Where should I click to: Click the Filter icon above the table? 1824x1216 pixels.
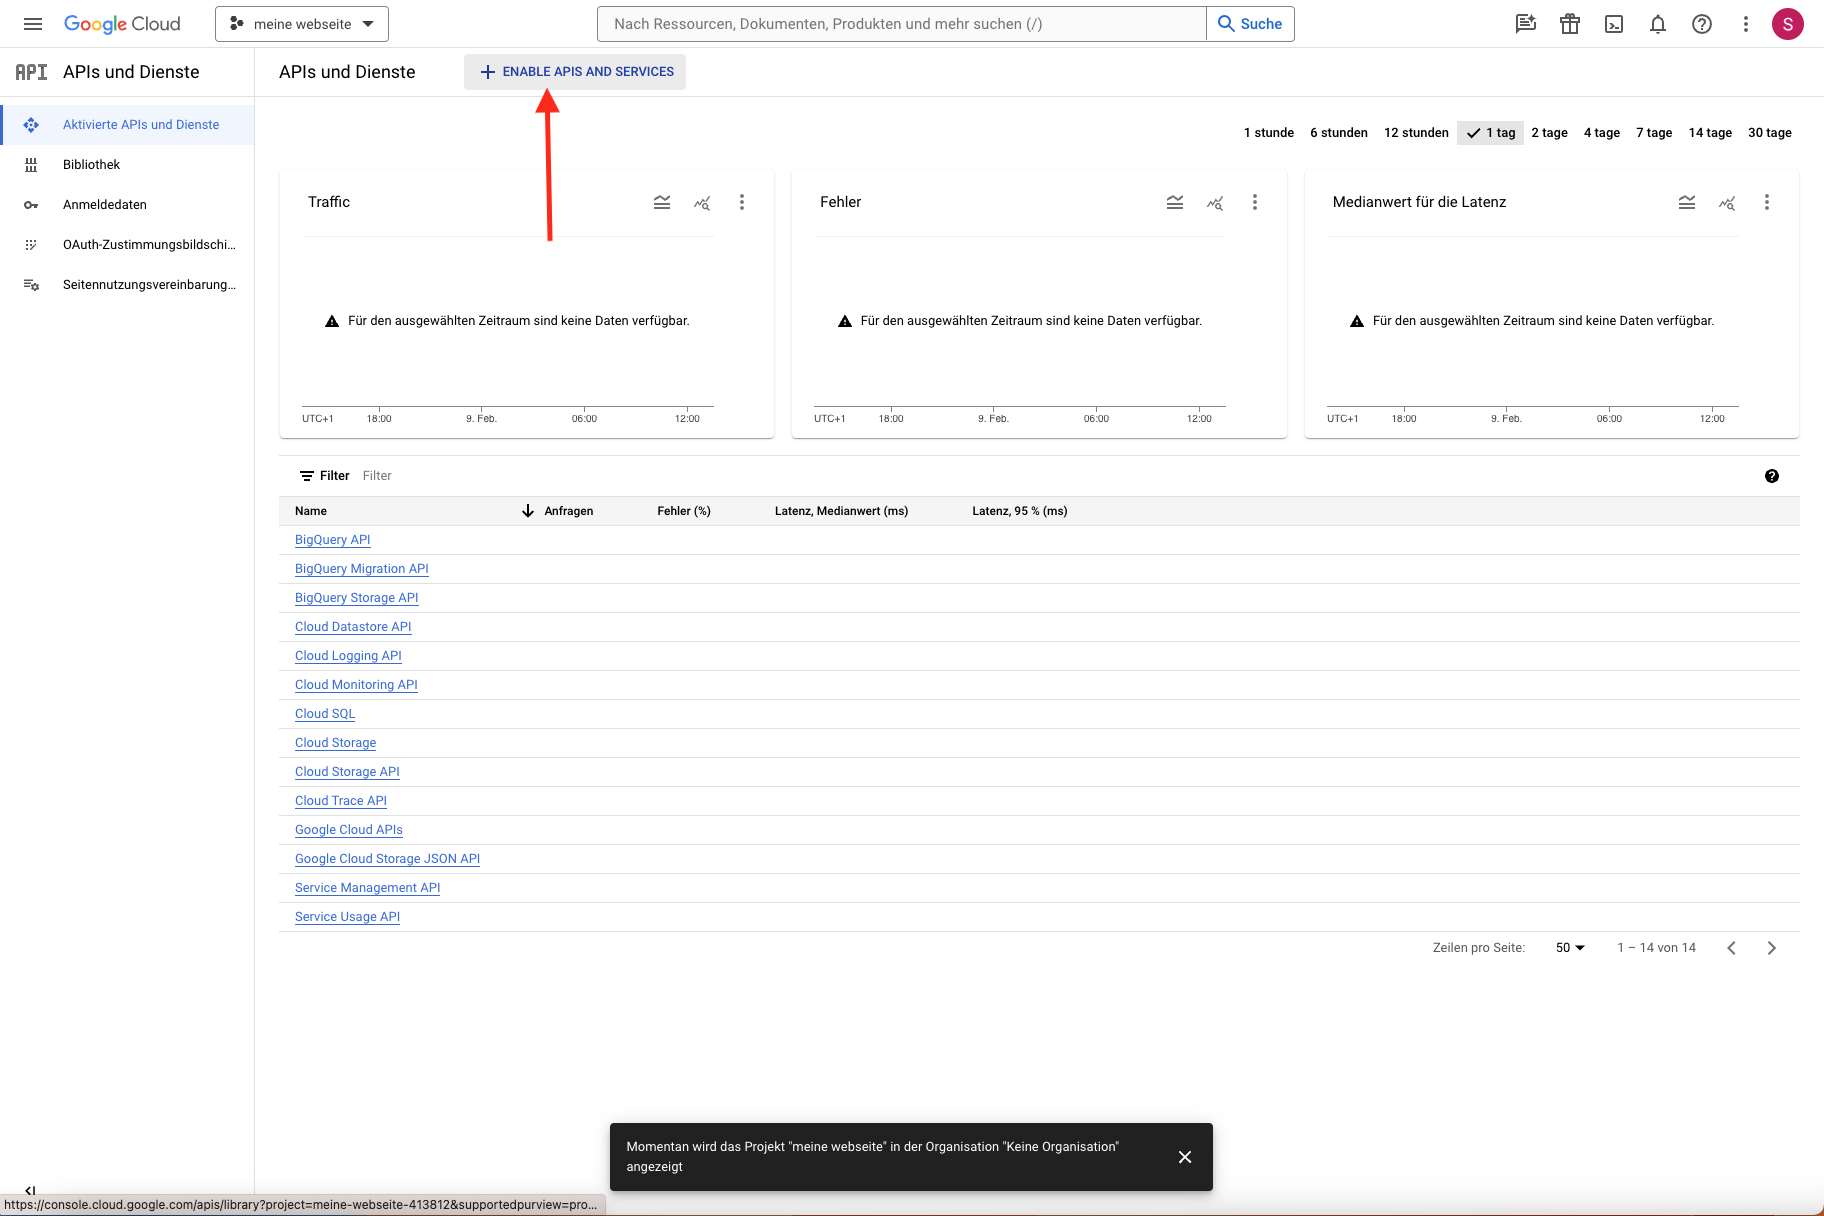coord(307,476)
